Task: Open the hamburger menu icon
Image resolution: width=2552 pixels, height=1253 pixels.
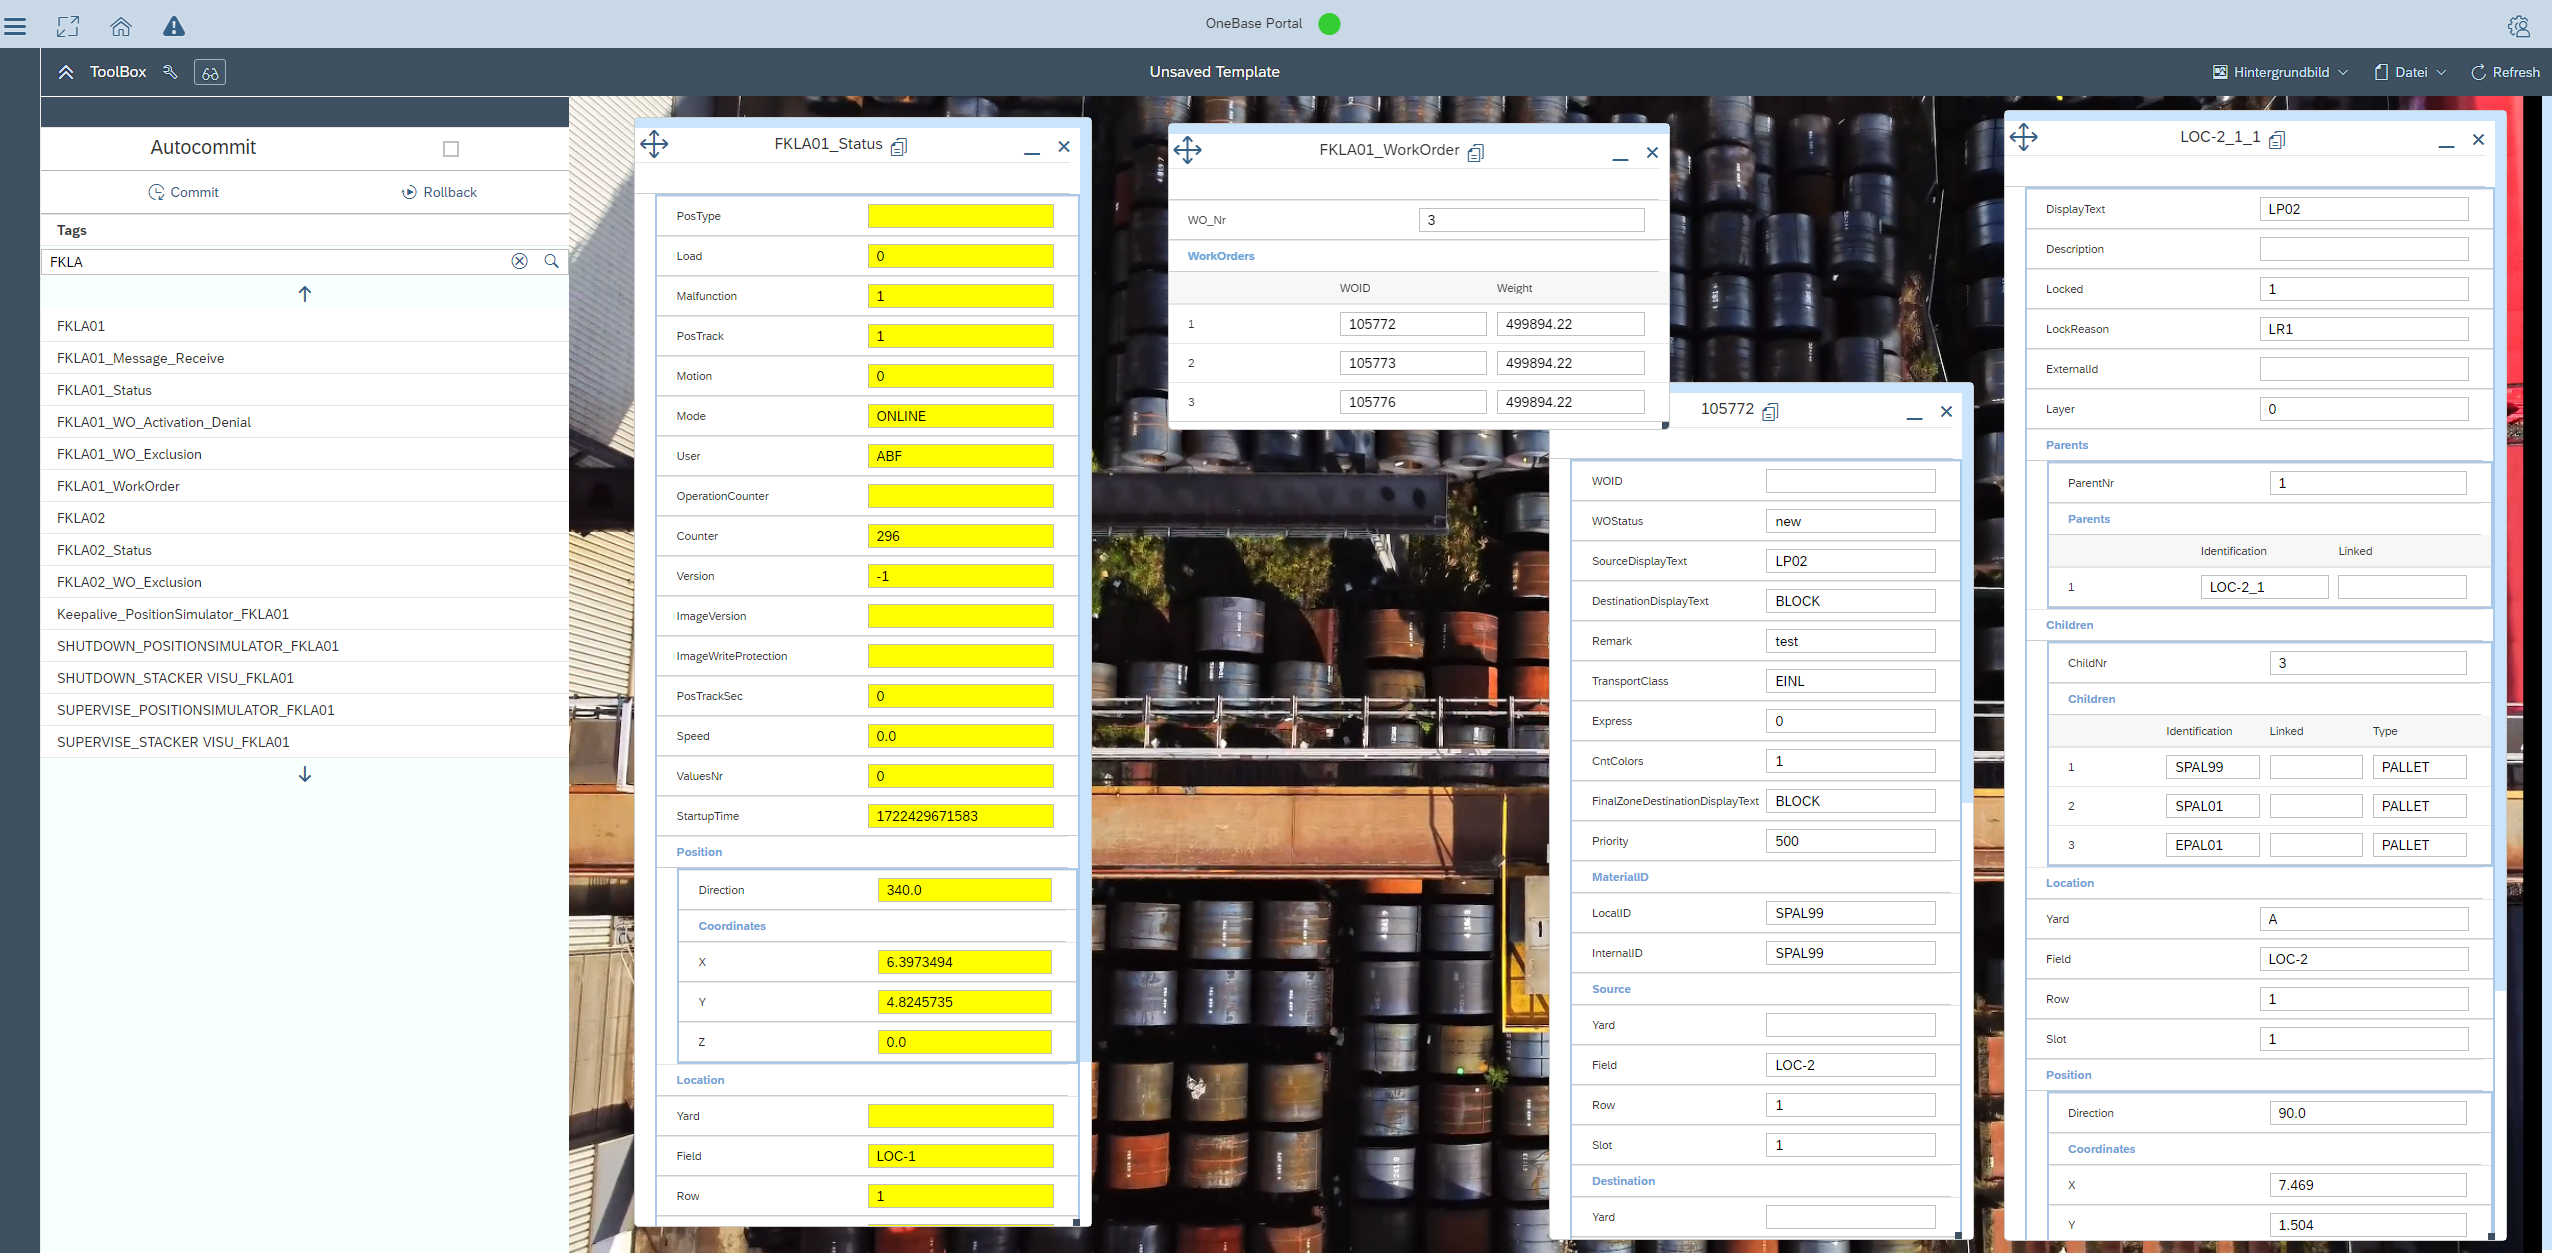Action: pyautogui.click(x=15, y=26)
